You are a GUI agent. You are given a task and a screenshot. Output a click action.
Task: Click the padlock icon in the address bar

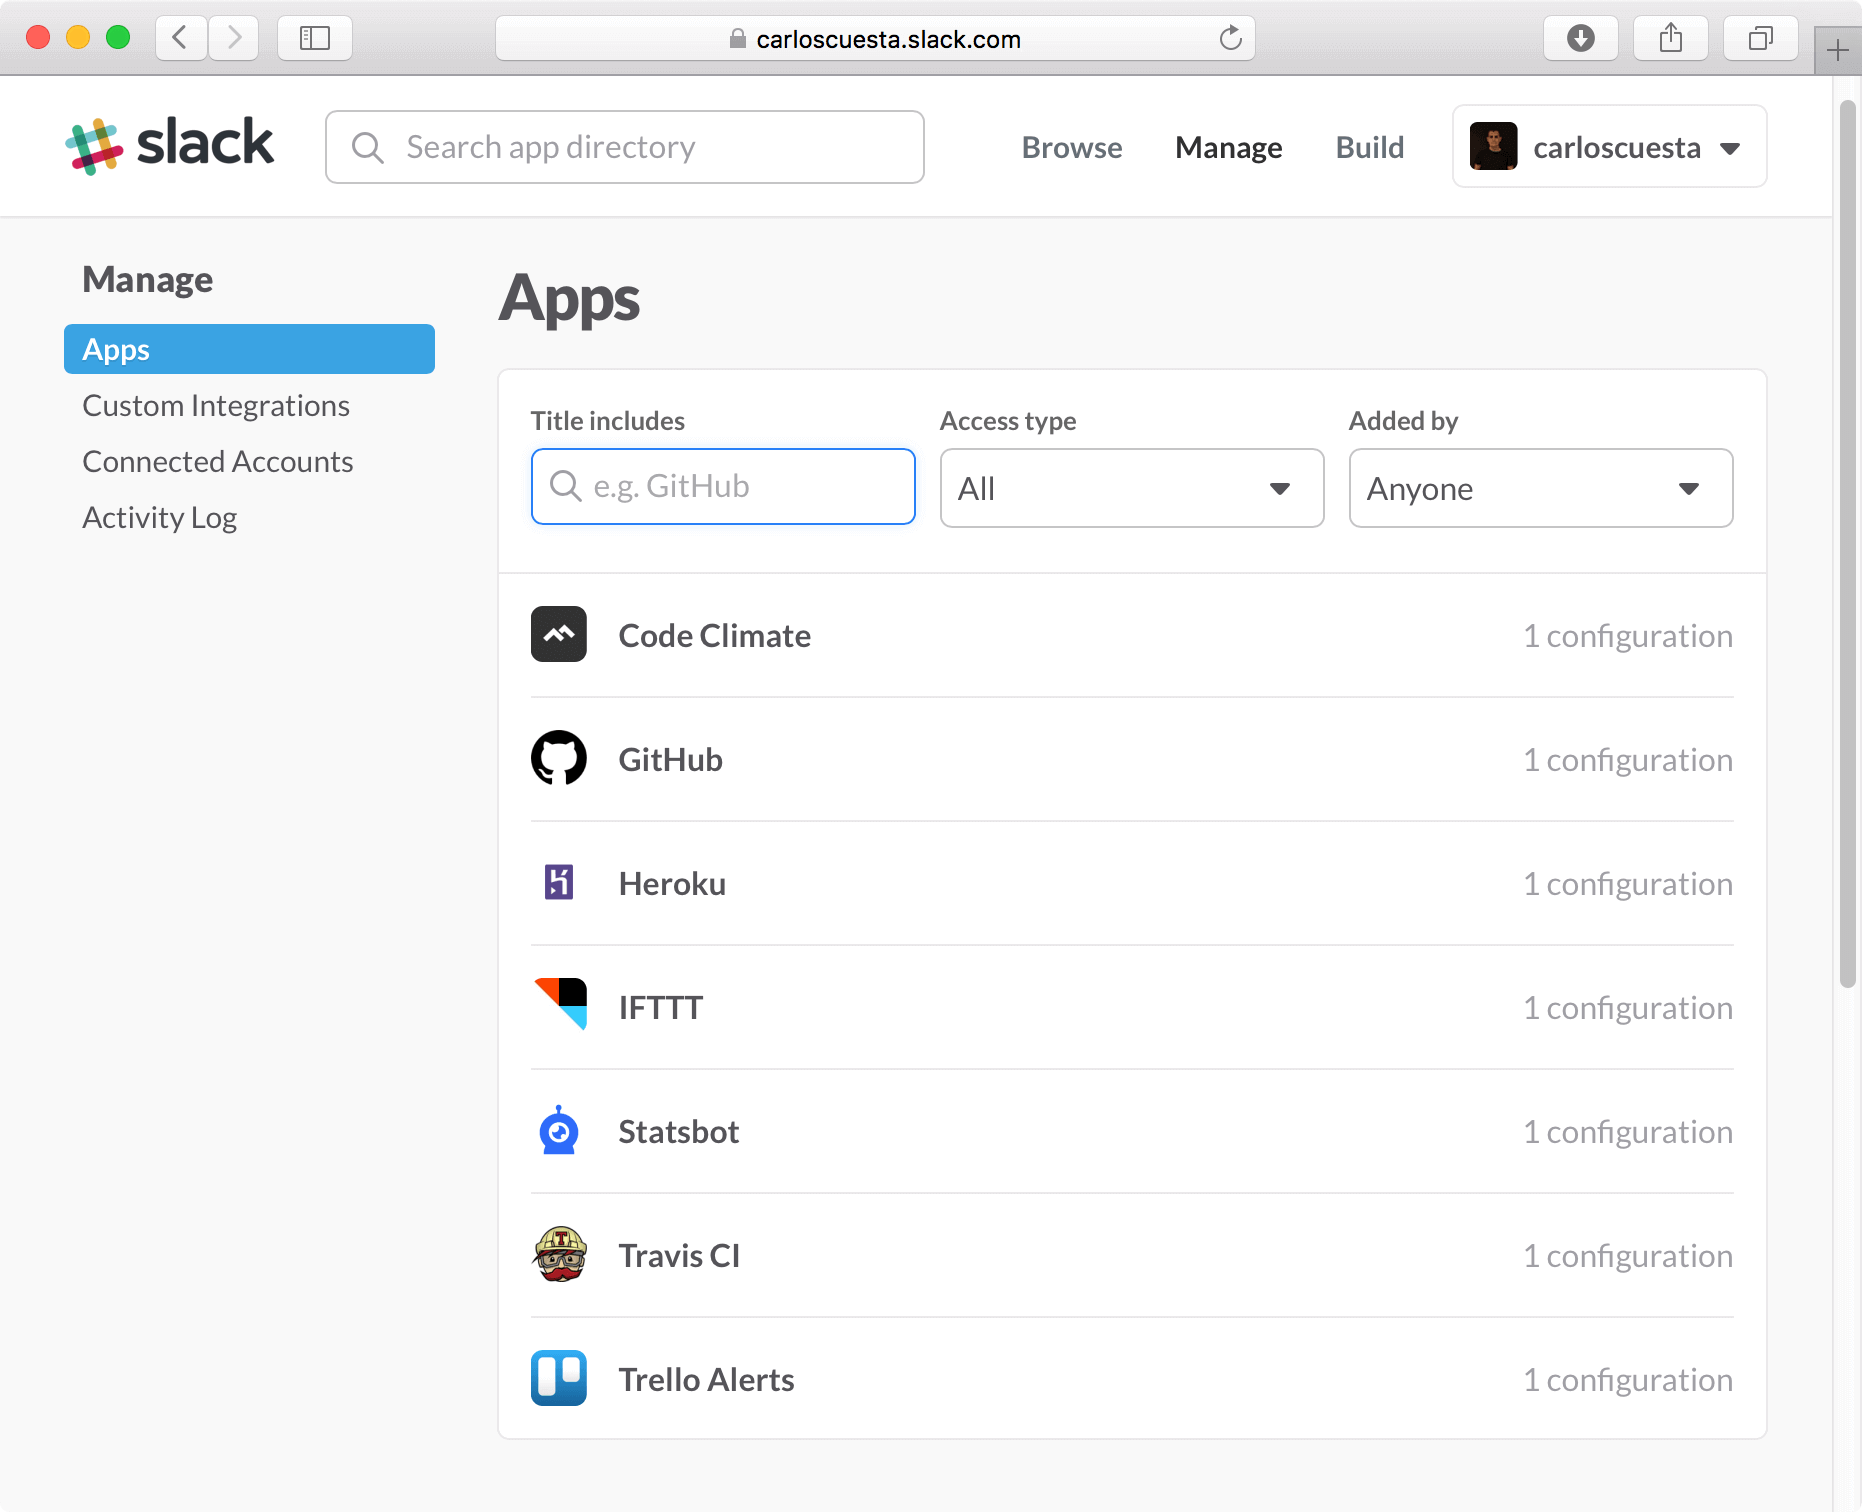[x=738, y=39]
